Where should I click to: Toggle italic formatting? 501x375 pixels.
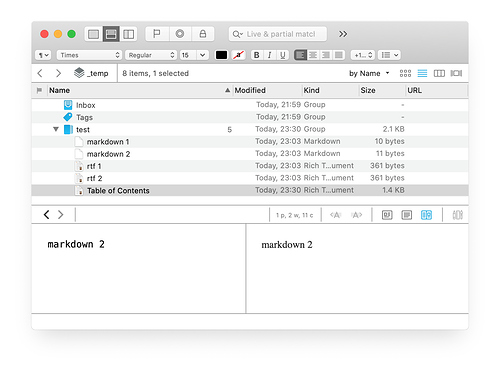coord(269,55)
